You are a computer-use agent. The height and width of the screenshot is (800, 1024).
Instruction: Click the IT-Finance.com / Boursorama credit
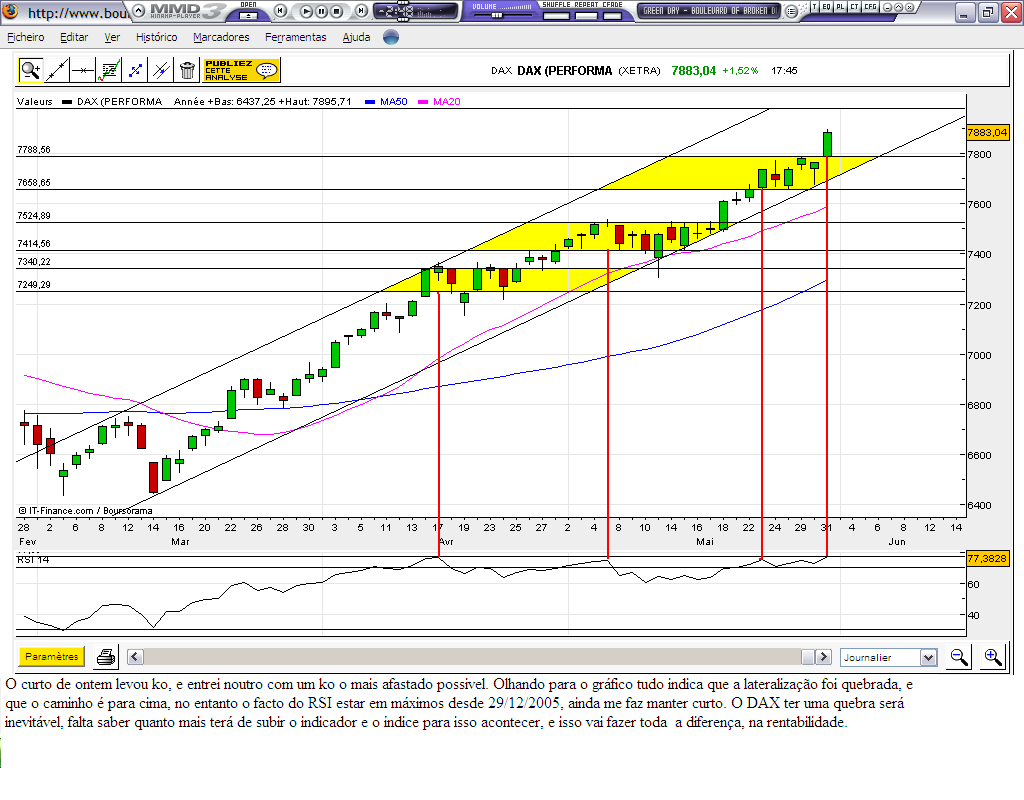[x=86, y=511]
